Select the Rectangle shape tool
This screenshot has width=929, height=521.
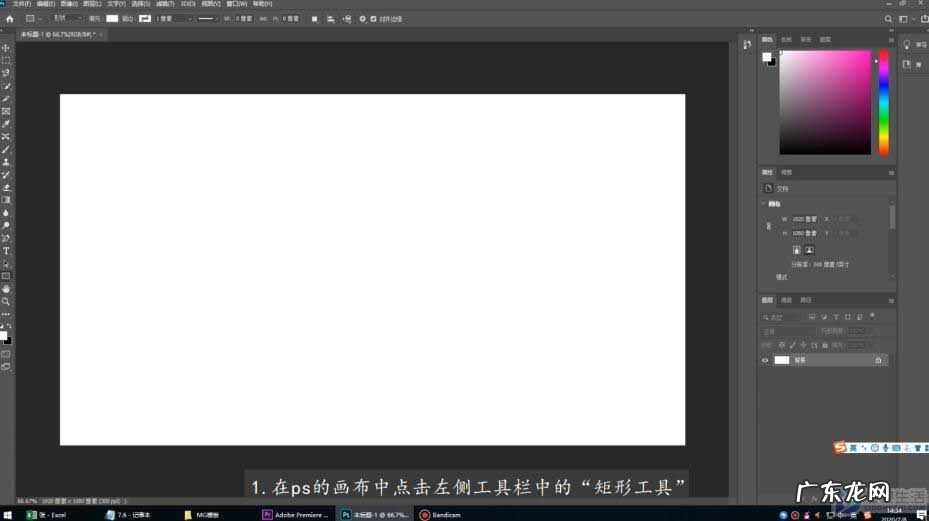tap(6, 275)
